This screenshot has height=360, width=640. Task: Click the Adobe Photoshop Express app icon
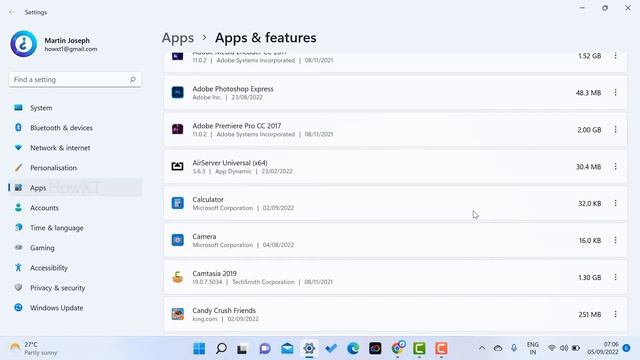[x=178, y=93]
